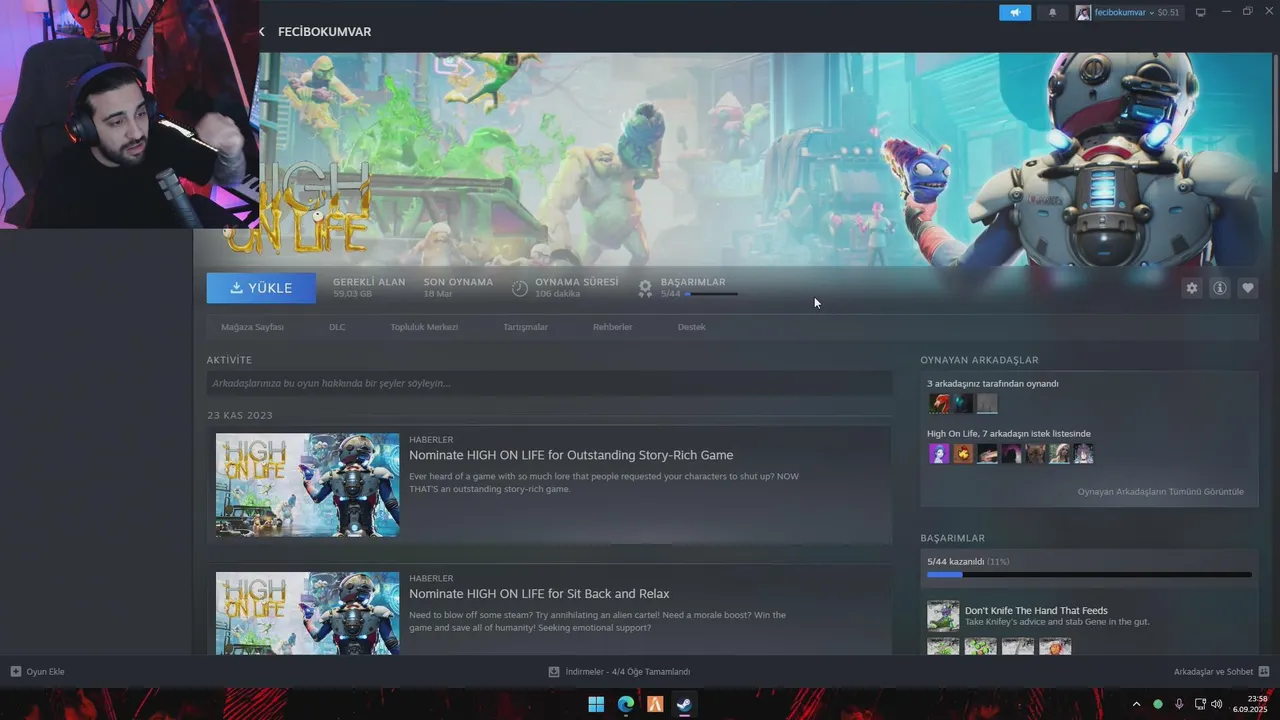This screenshot has width=1280, height=720.
Task: Open 'Don't Knife The Hand That Feeds' achievement icon
Action: tap(943, 616)
